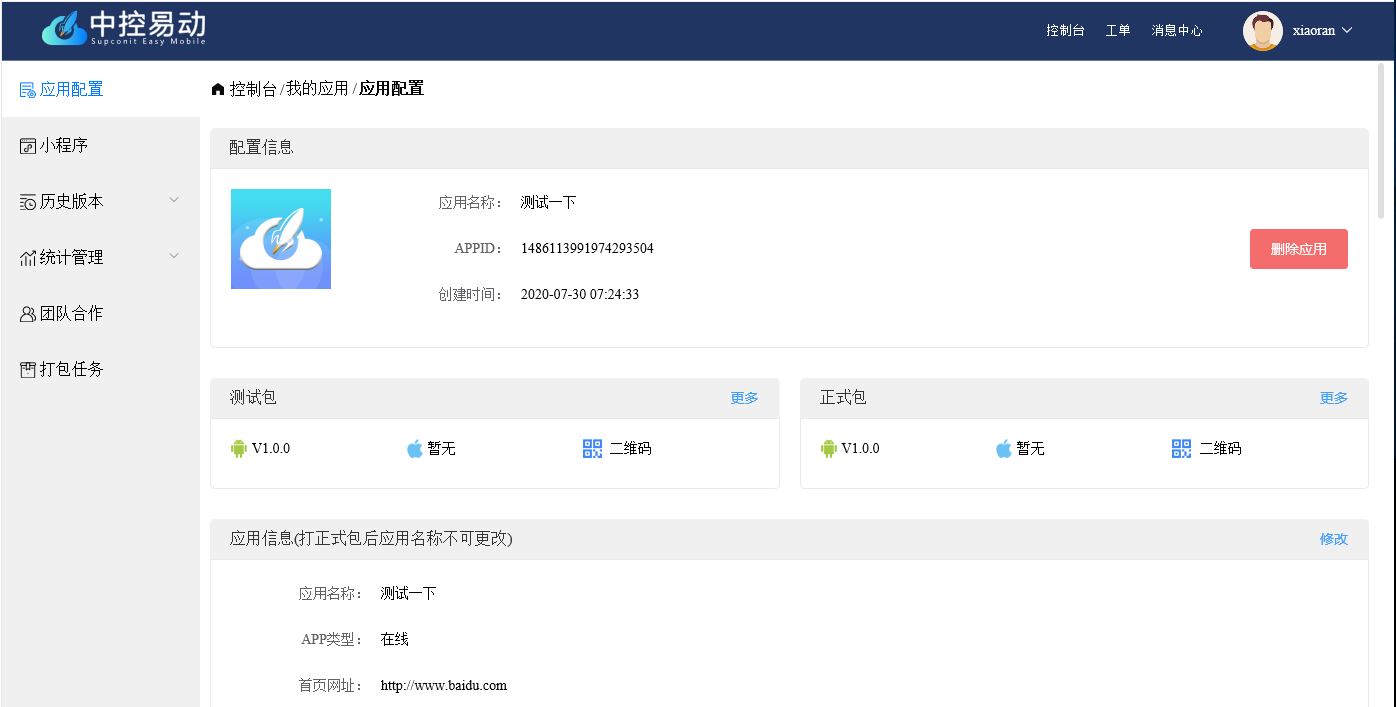Click 暂无 next to Apple in 正式包
The width and height of the screenshot is (1396, 707).
pos(1030,449)
